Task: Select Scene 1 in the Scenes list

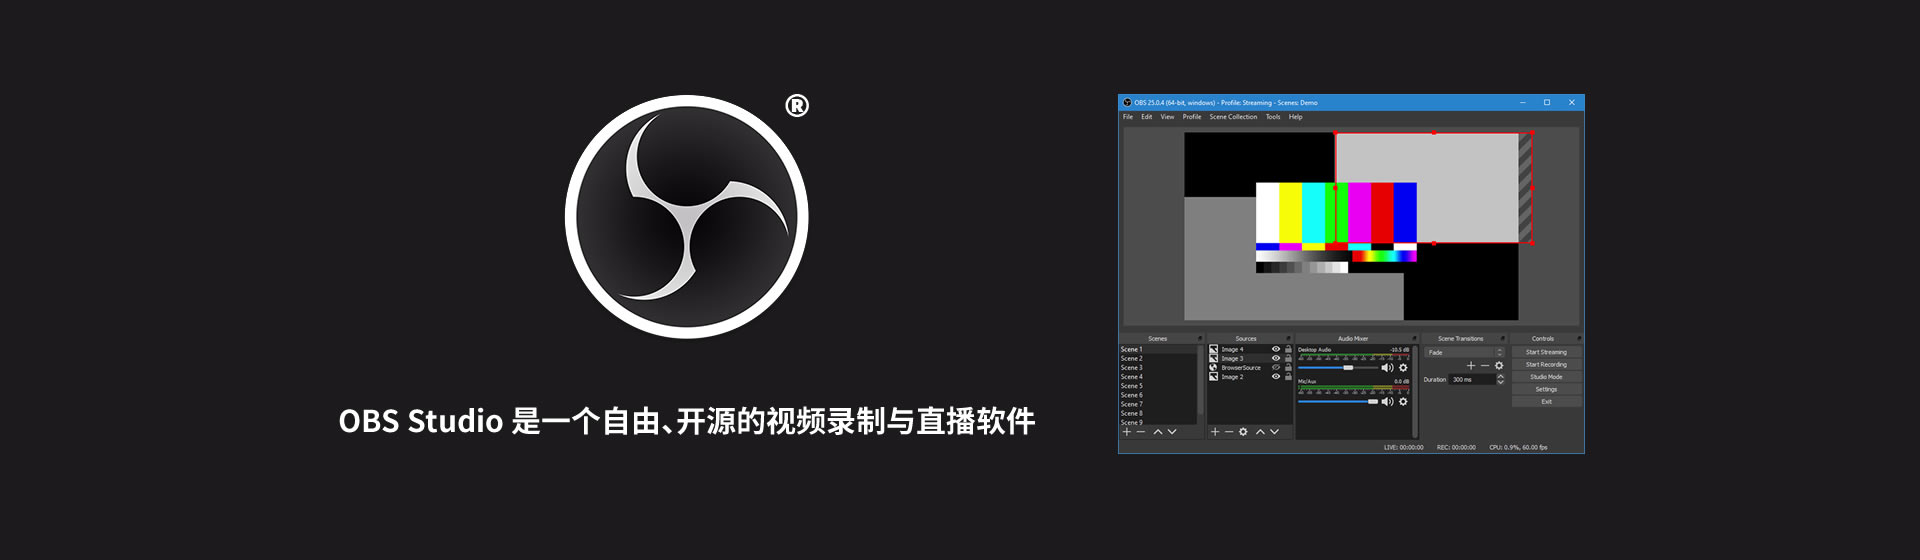Action: click(x=1158, y=349)
